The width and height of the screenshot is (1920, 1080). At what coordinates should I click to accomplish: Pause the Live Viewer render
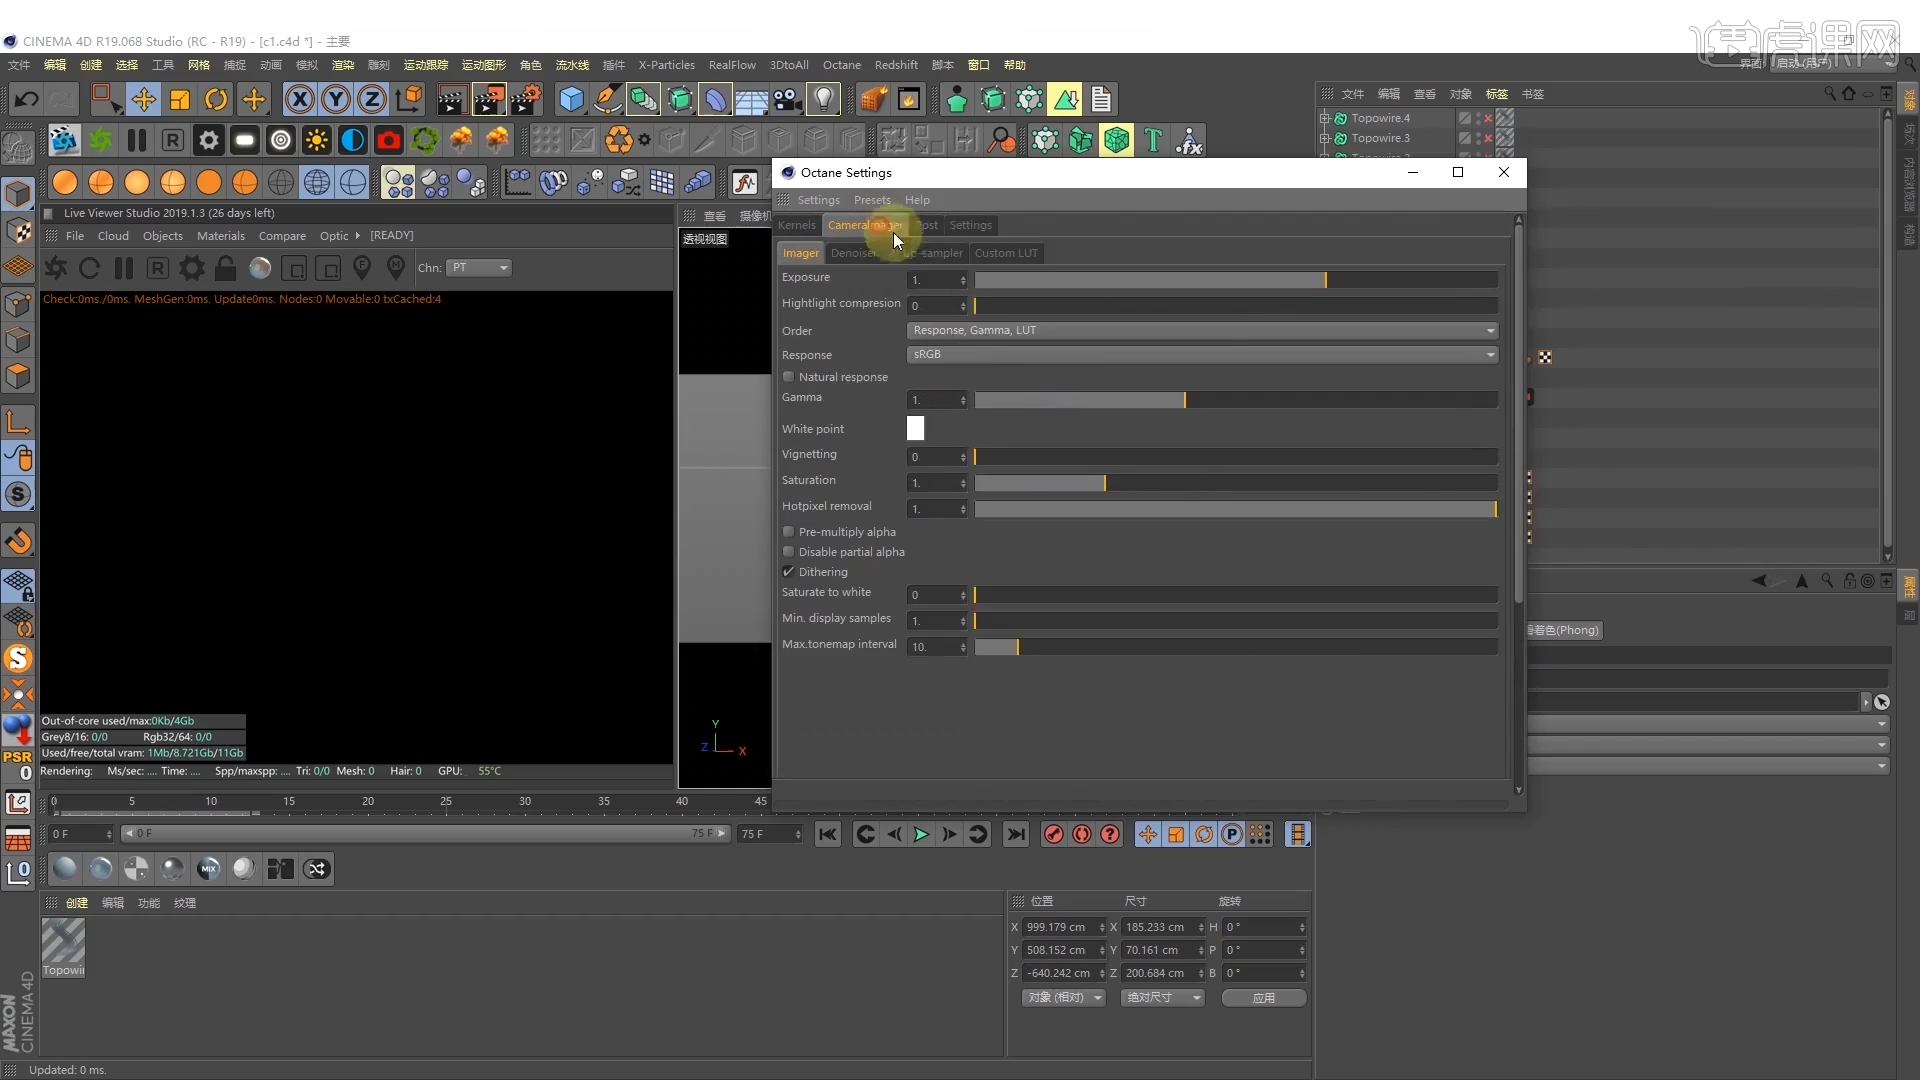click(x=124, y=268)
